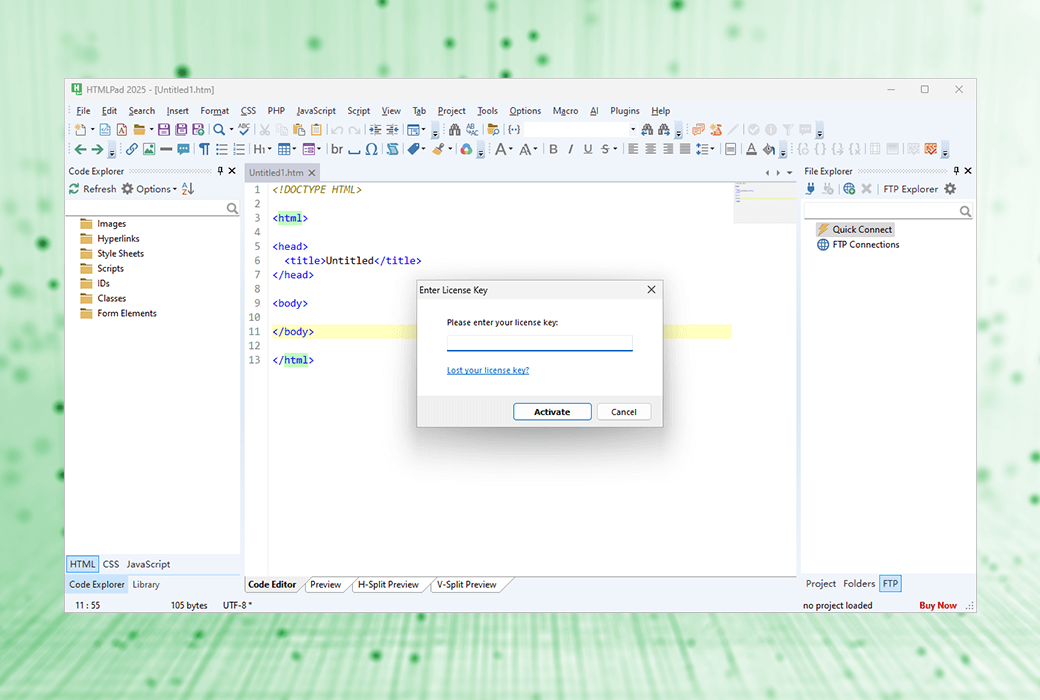Click the Omega special character icon
Viewport: 1040px width, 700px height.
[x=371, y=149]
